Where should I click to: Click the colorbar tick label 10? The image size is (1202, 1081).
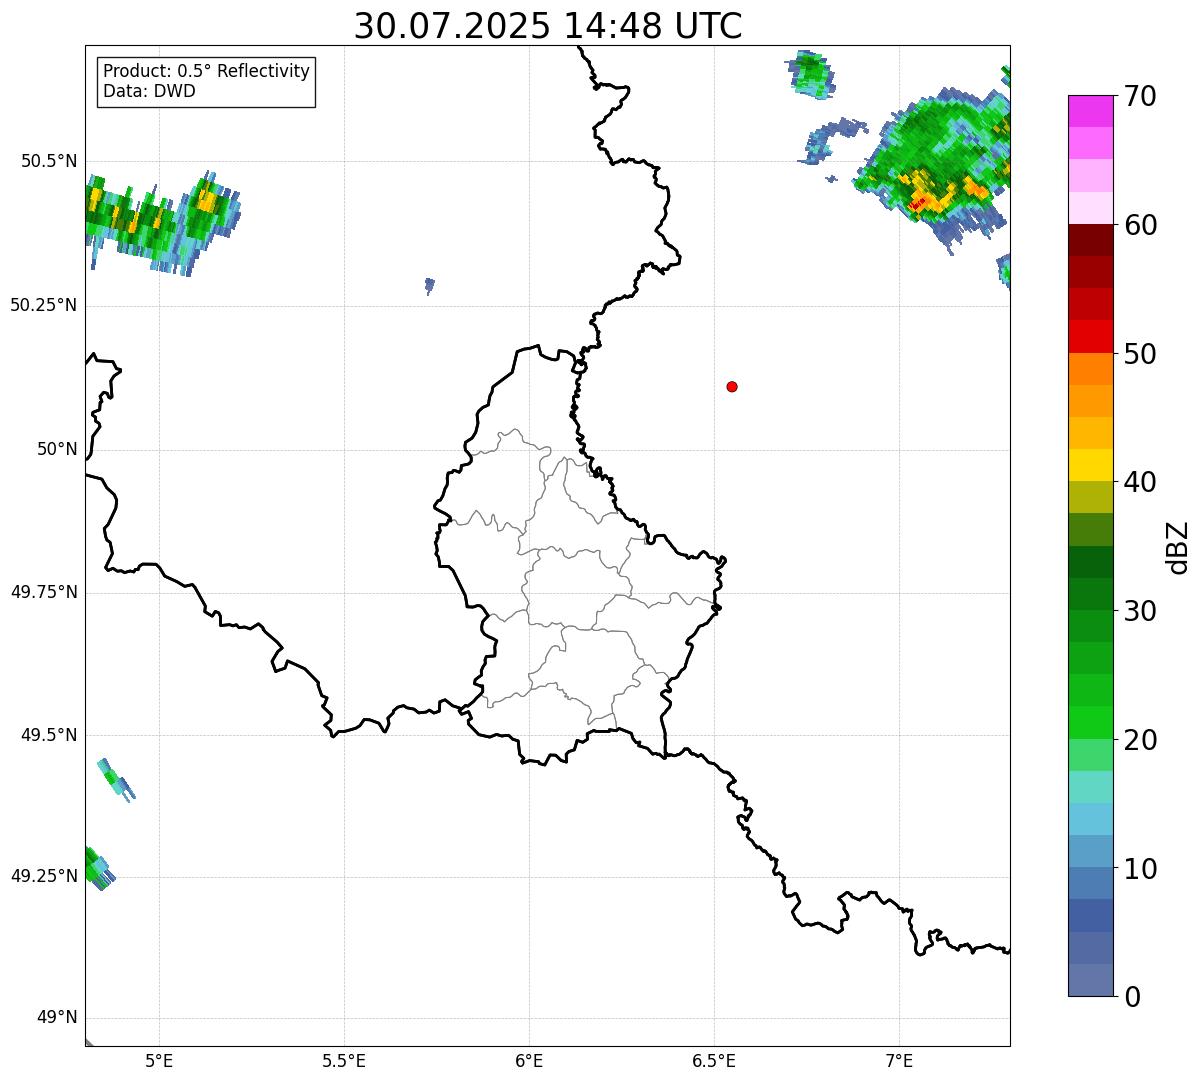point(1140,869)
